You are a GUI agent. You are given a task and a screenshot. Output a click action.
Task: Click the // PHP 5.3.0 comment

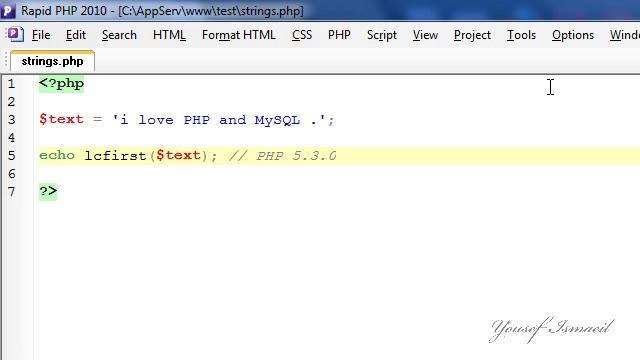pos(282,156)
